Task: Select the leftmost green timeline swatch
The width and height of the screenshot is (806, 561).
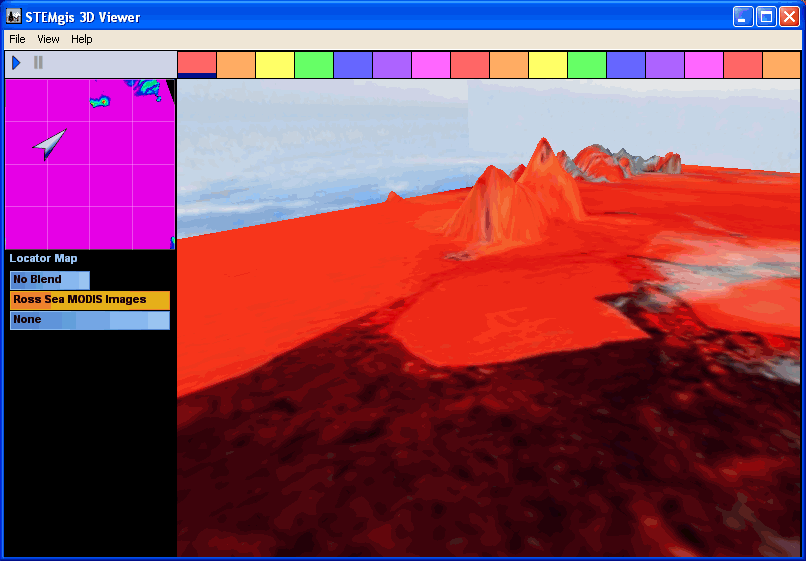Action: [314, 65]
